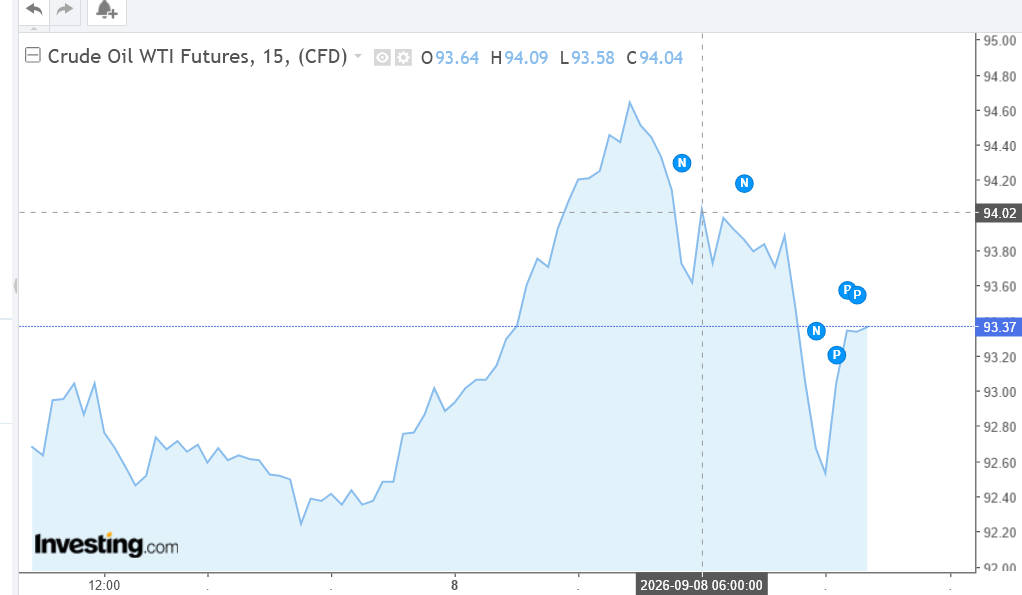Open the add alert bell icon
The height and width of the screenshot is (595, 1022).
point(107,10)
